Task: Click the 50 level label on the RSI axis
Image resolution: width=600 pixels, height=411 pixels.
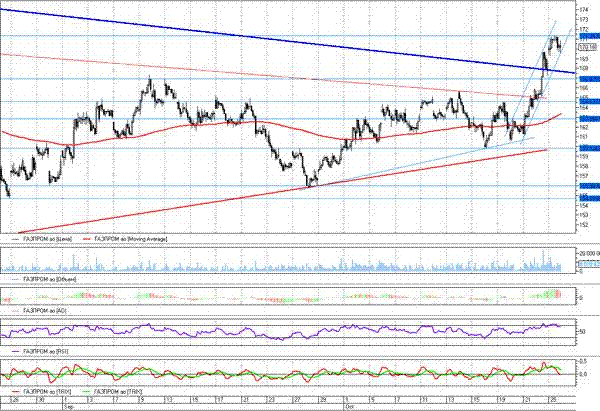Action: click(x=583, y=331)
